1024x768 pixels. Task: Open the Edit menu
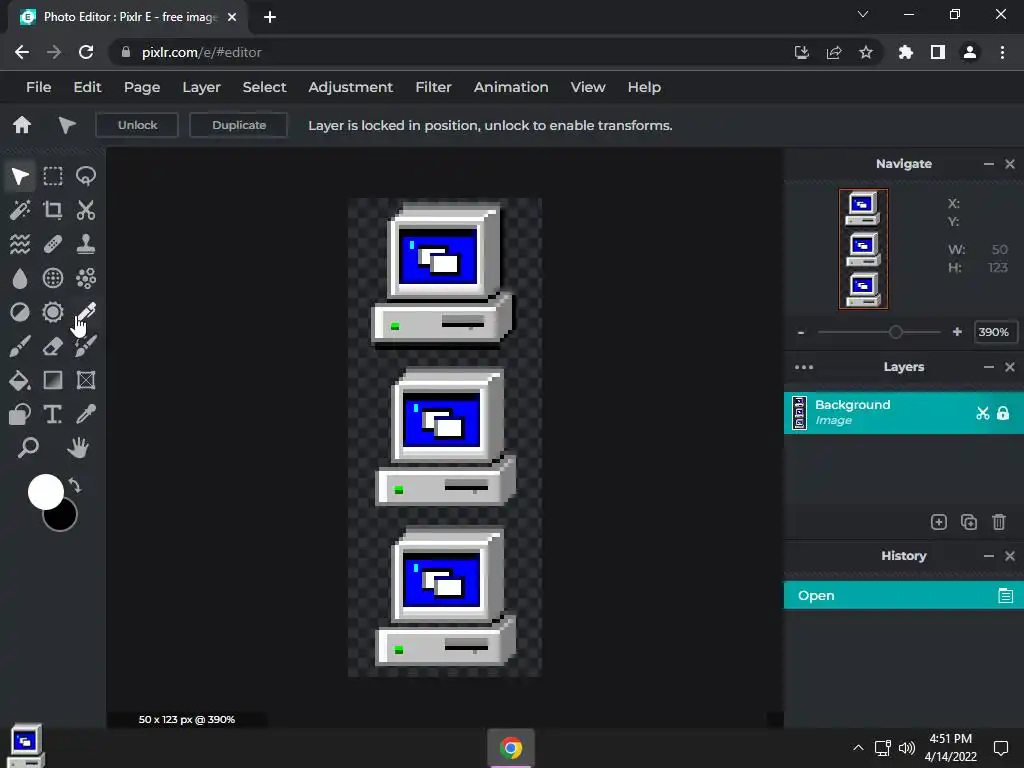point(88,87)
